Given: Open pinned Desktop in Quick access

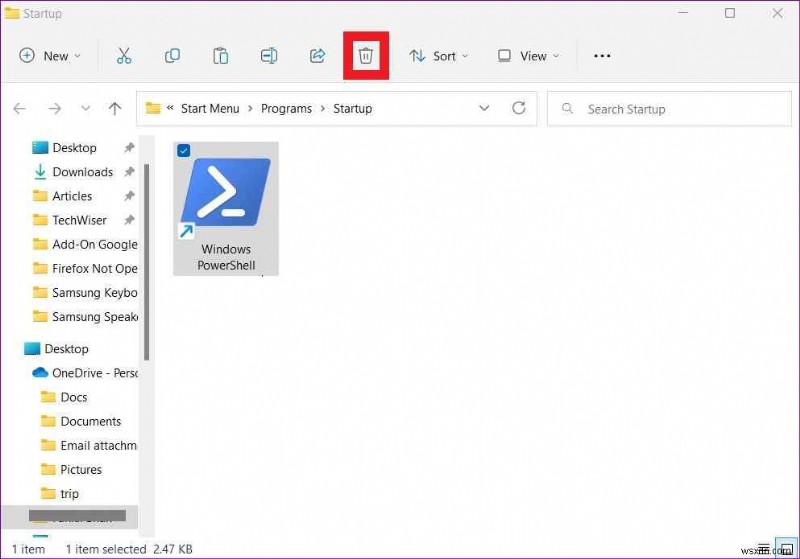Looking at the screenshot, I should click(x=74, y=148).
